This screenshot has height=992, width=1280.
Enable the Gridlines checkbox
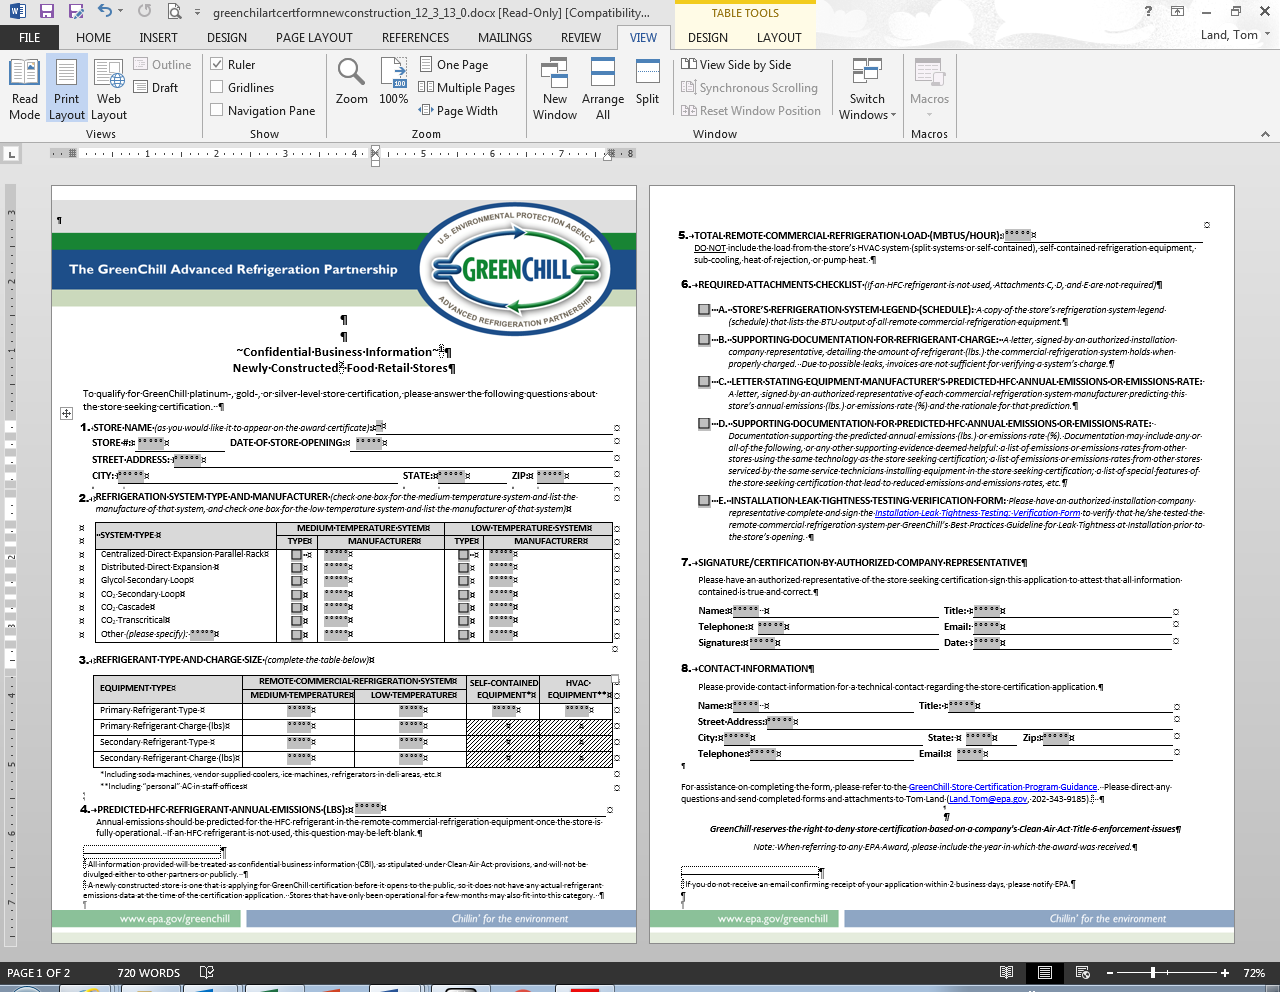[217, 87]
